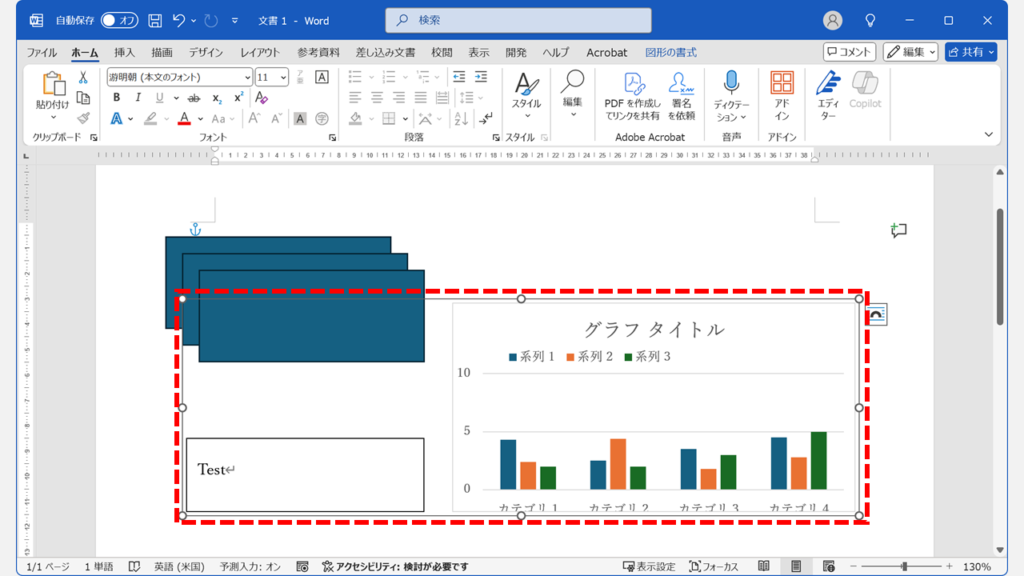The image size is (1024, 576).
Task: Open the Text Effects icon
Action: coord(116,119)
